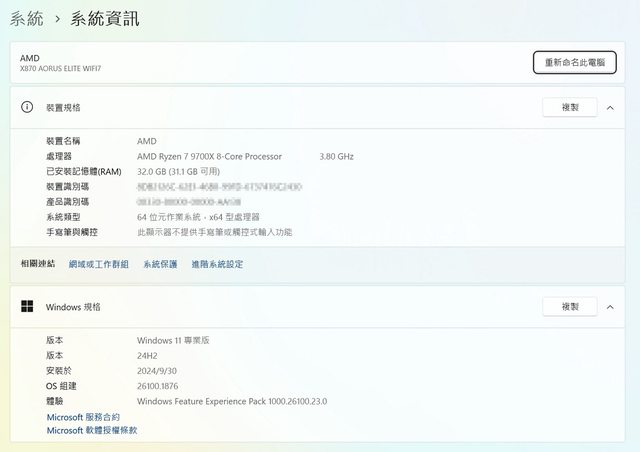Screen dimensions: 640x452
Task: Click the AMD Ryzen 7 9700X processor text
Action: tap(209, 156)
